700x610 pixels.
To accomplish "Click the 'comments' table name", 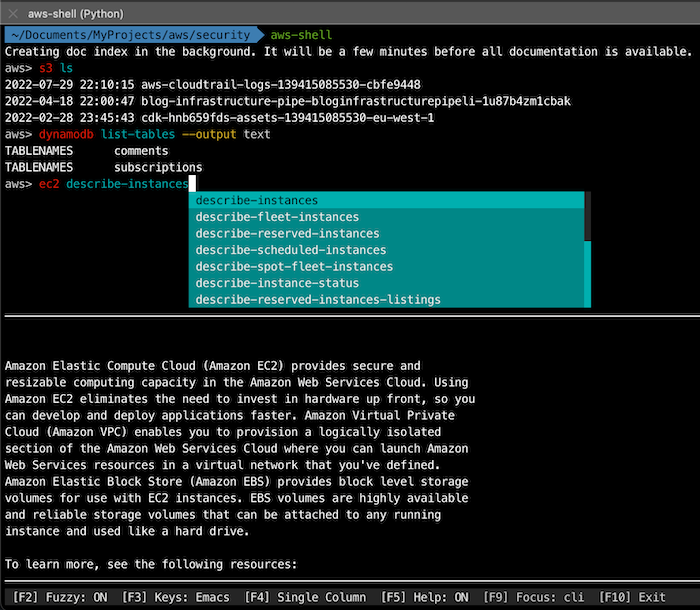I will coord(141,150).
